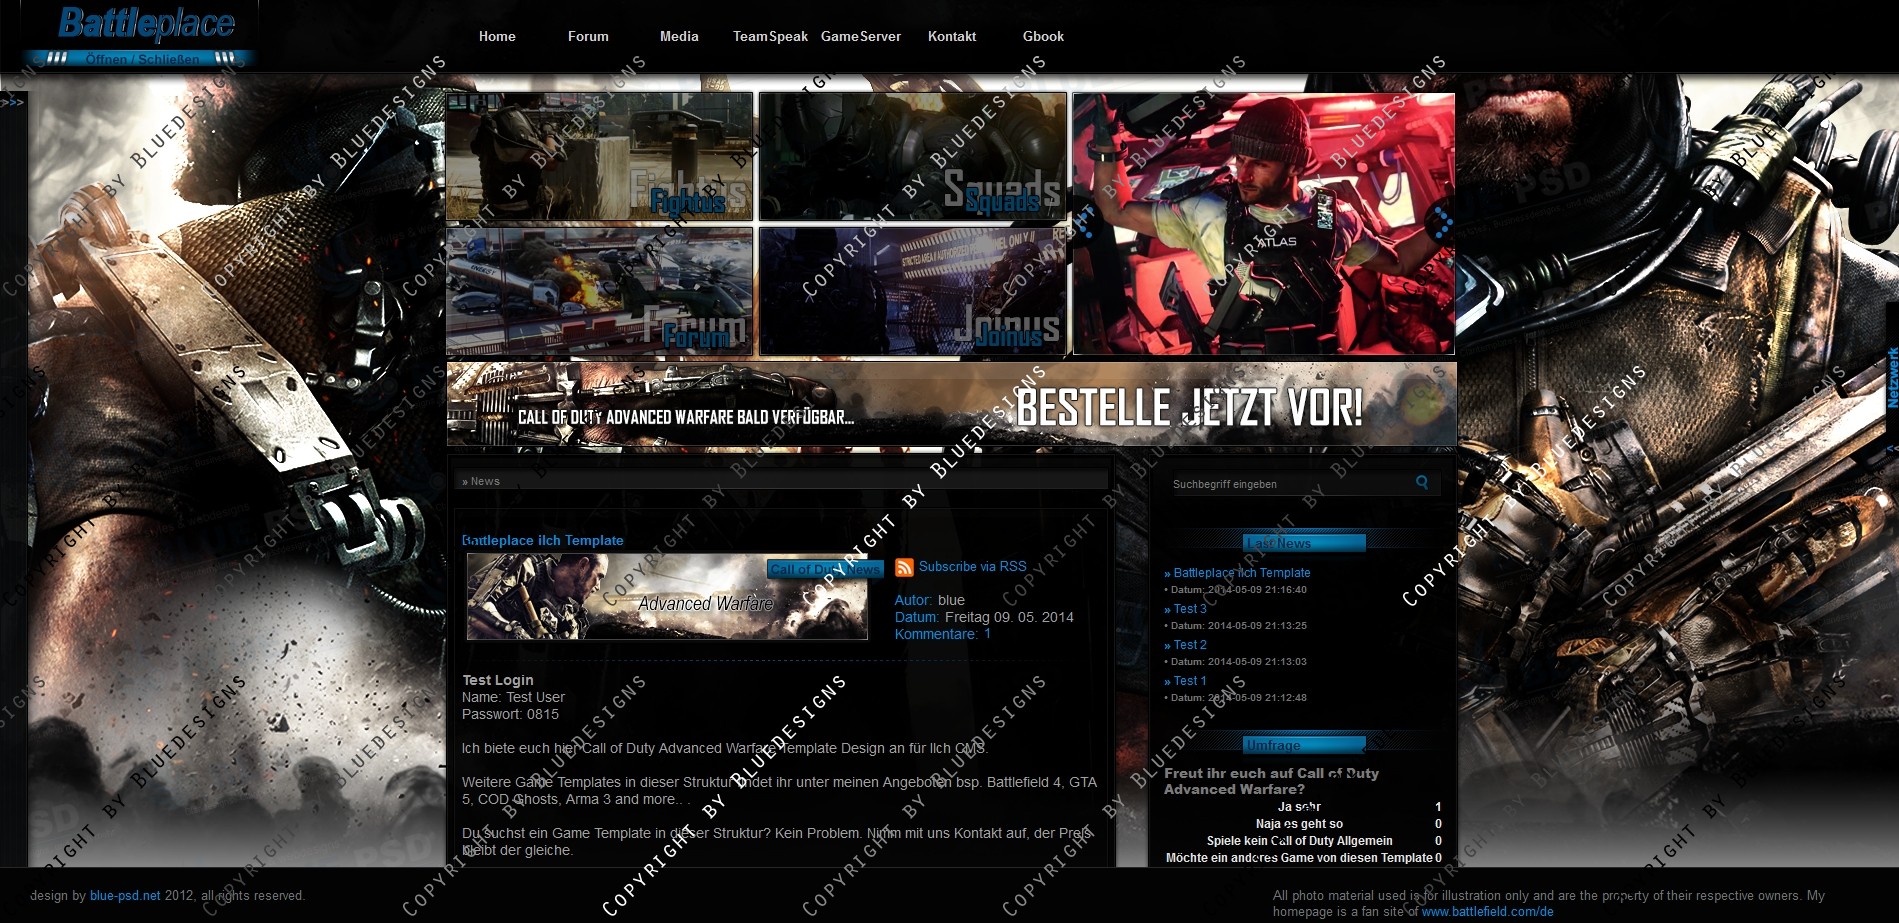Select poll answer Naja es geht so
The image size is (1899, 923).
coord(1299,824)
